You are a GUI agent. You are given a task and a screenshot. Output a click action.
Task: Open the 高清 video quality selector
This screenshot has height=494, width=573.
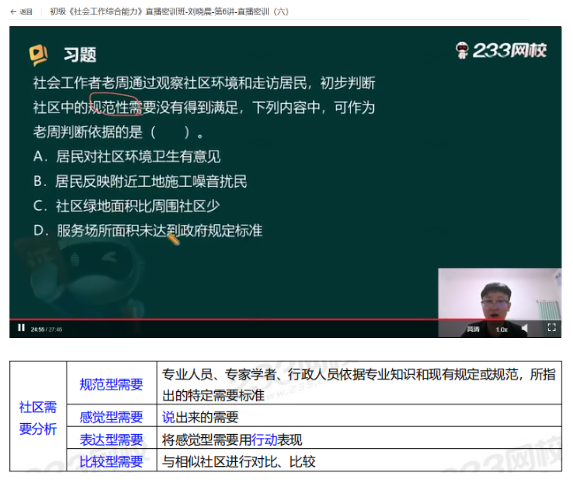click(x=473, y=330)
